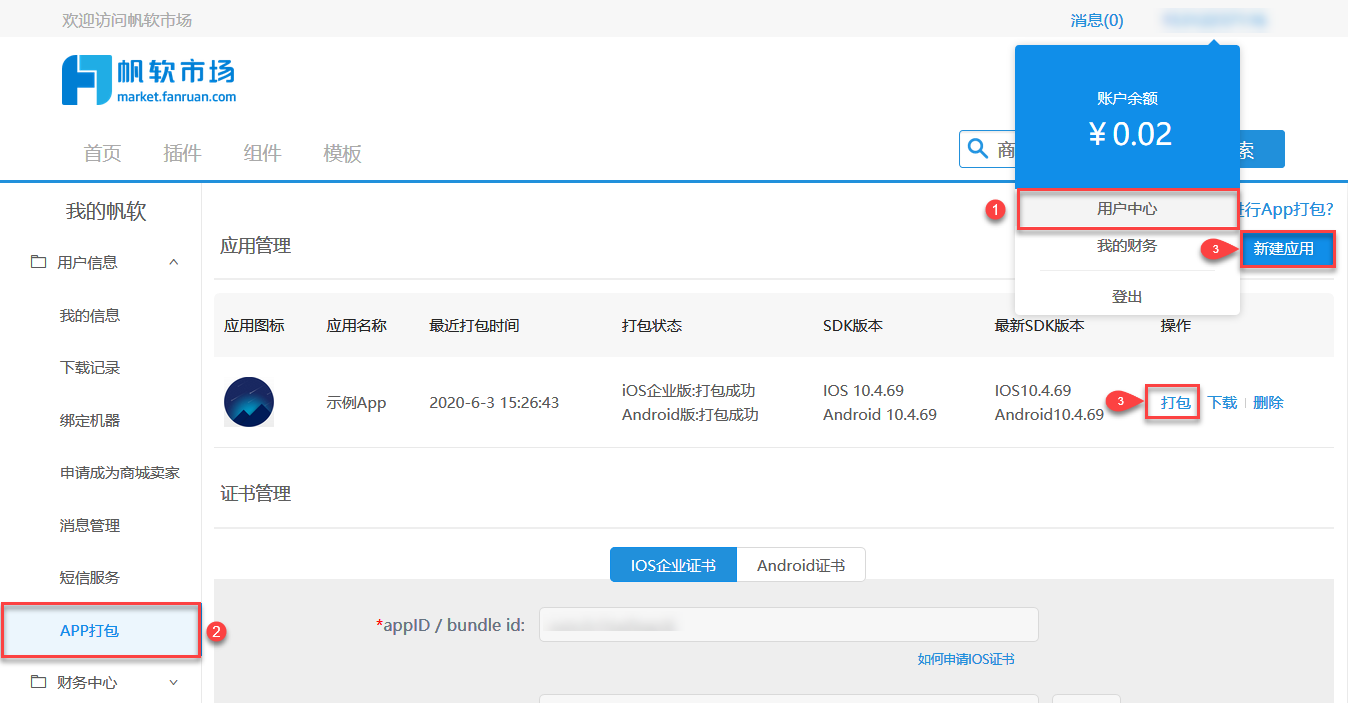Click the 帆软市场 logo
The width and height of the screenshot is (1348, 703).
point(149,80)
